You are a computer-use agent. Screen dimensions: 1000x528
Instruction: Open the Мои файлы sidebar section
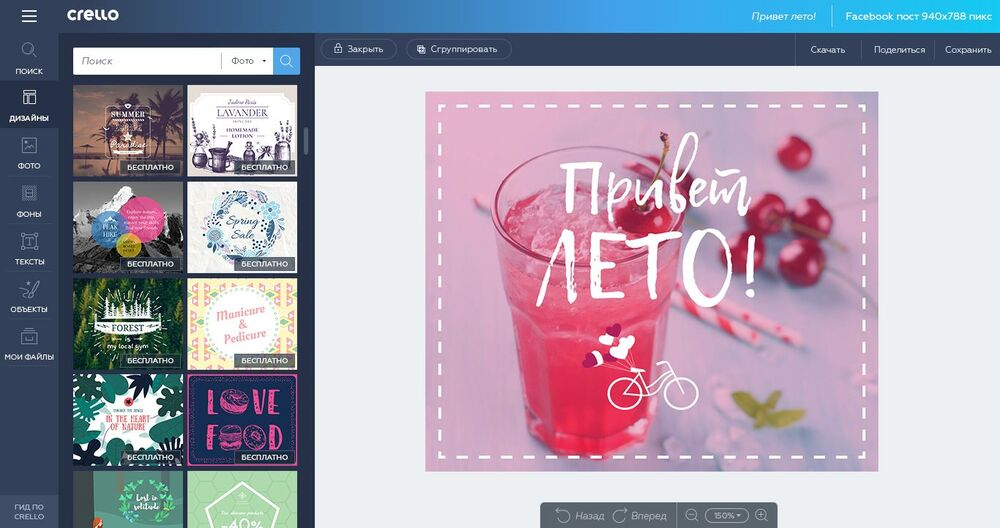point(29,344)
